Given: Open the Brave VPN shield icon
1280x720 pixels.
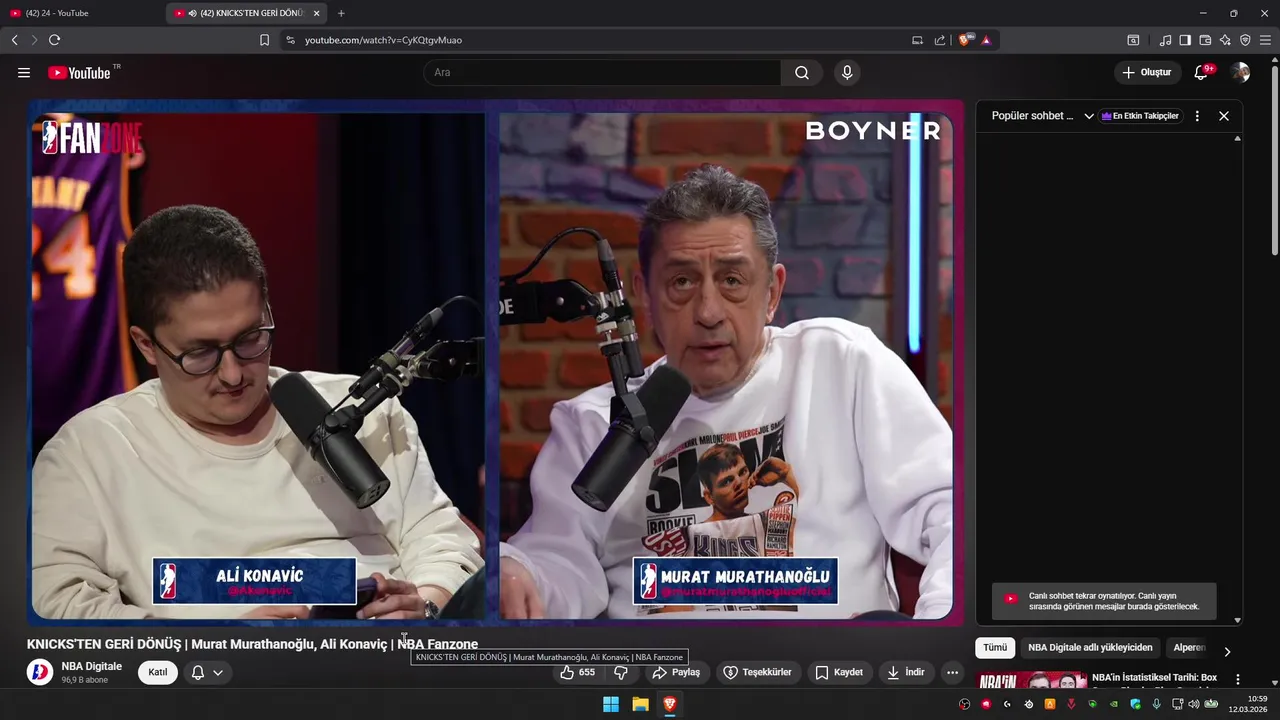Looking at the screenshot, I should click(1245, 40).
